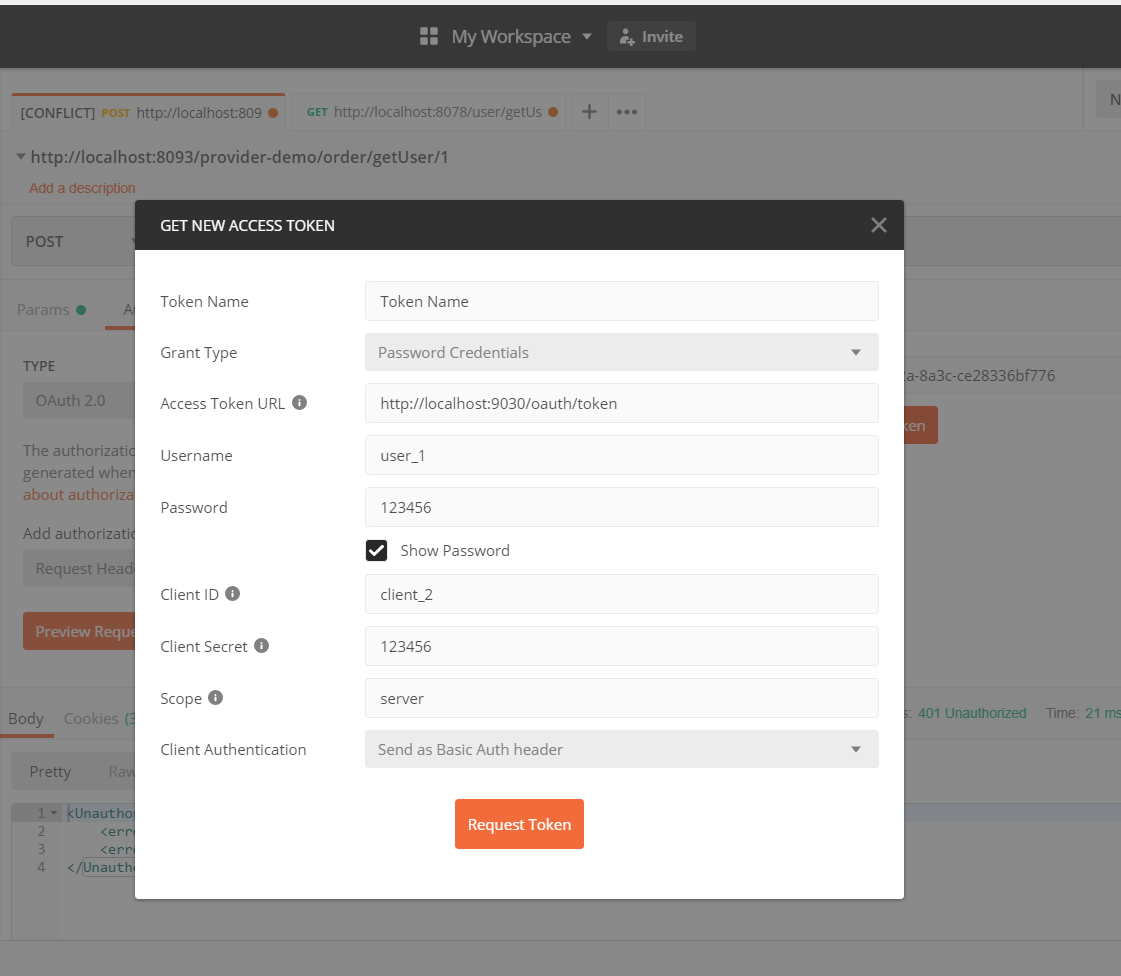The height and width of the screenshot is (976, 1121).
Task: Click the Client Secret info icon
Action: point(262,646)
